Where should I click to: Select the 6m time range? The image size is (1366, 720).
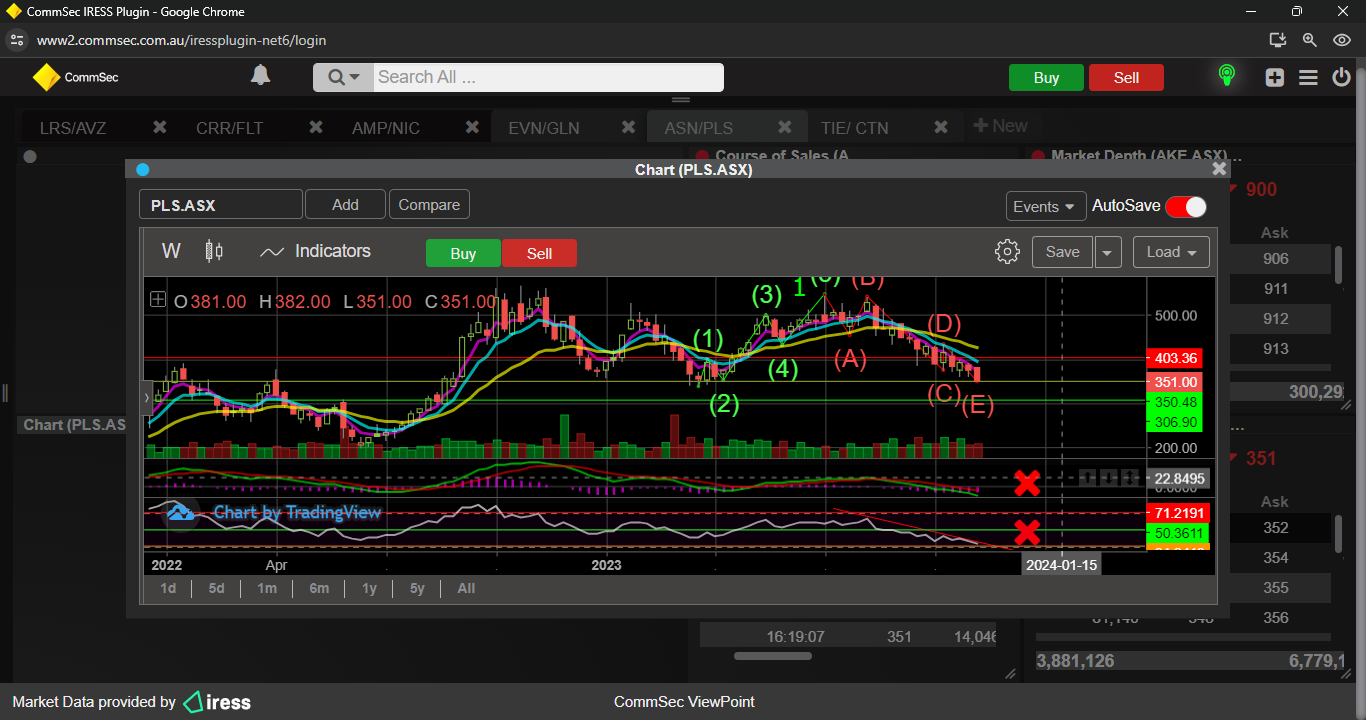pos(319,588)
